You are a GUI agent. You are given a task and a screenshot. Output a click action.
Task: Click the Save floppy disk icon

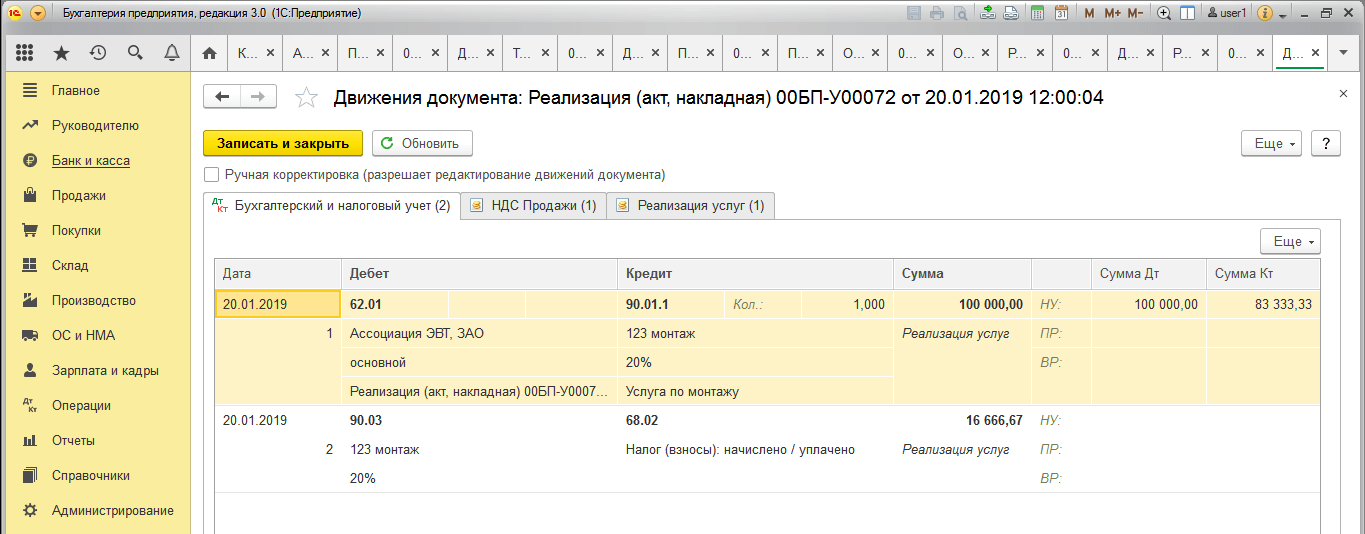pos(914,13)
